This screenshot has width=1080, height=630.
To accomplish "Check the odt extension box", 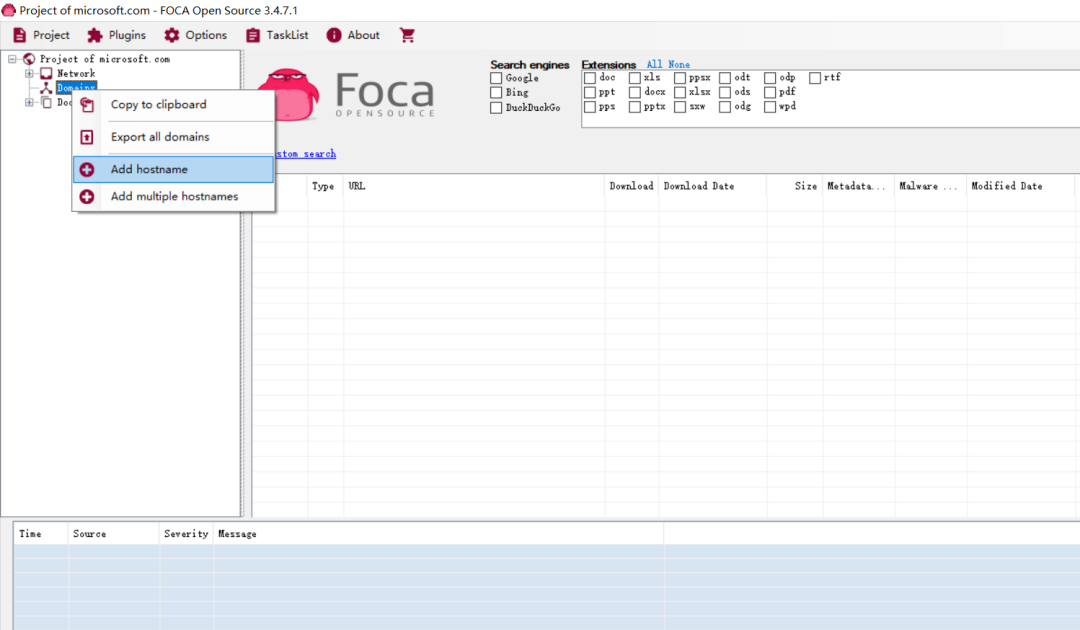I will (725, 78).
